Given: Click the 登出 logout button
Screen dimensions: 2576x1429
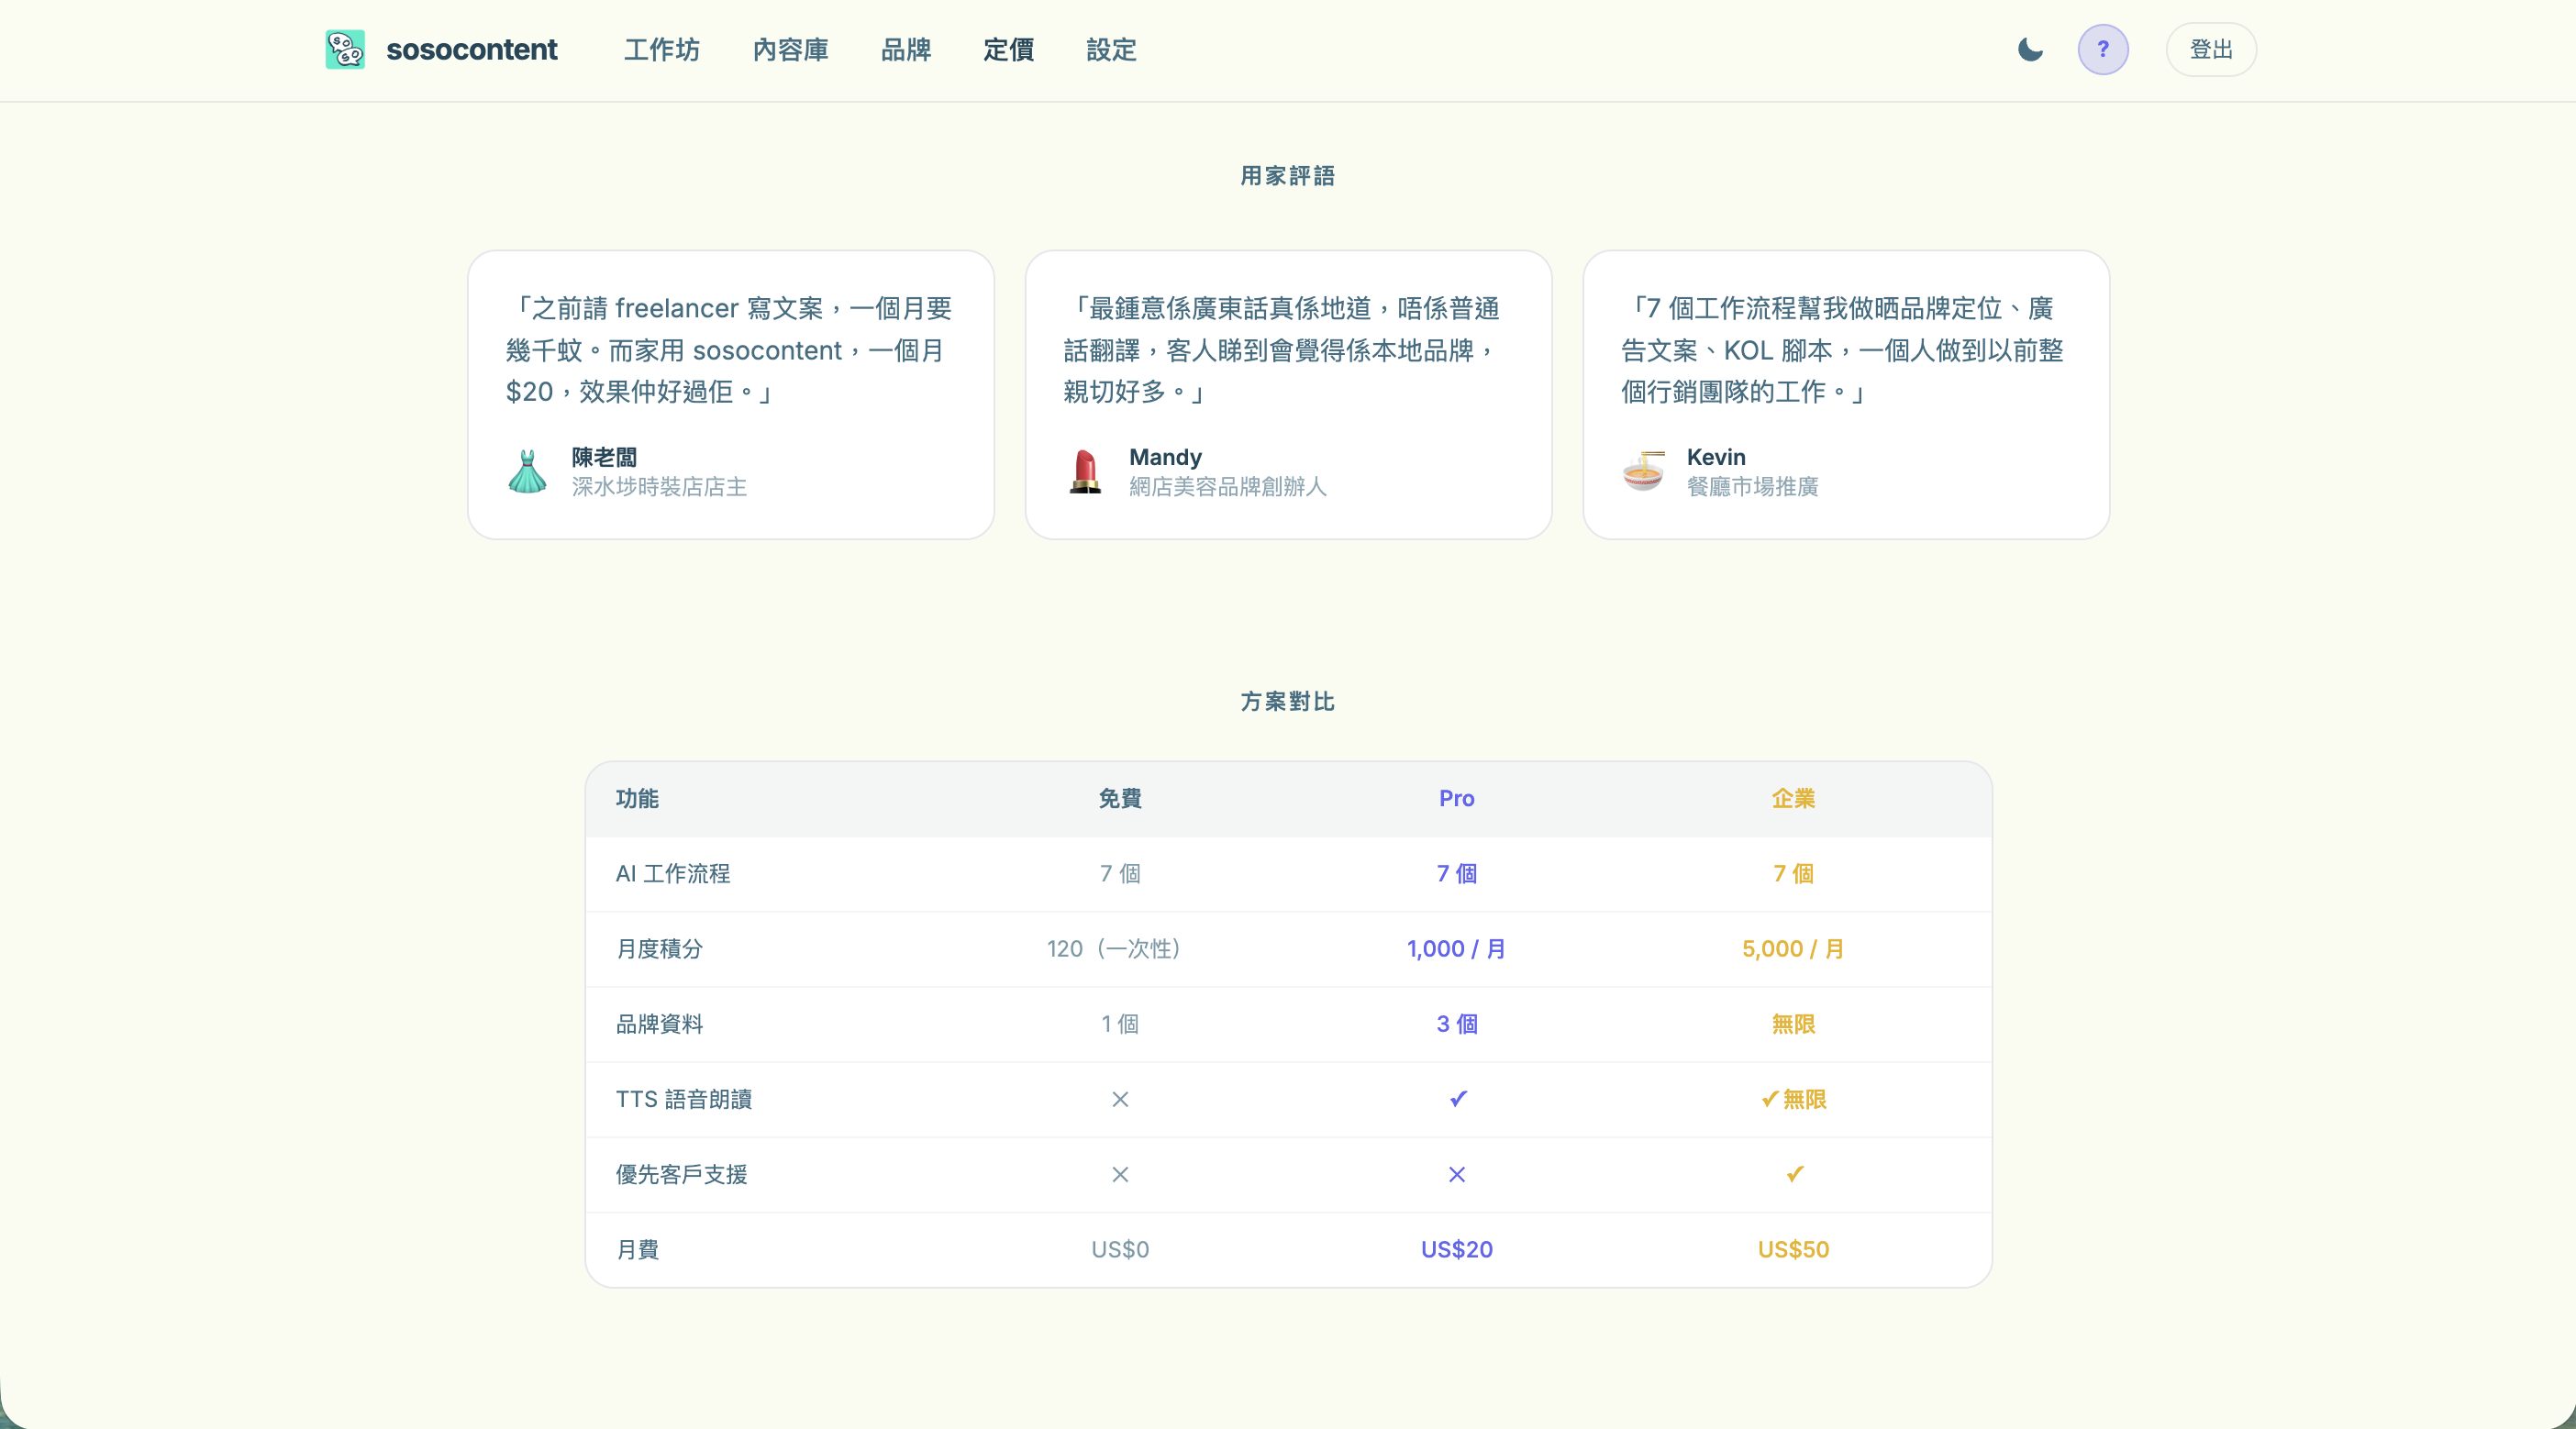Looking at the screenshot, I should pyautogui.click(x=2210, y=49).
